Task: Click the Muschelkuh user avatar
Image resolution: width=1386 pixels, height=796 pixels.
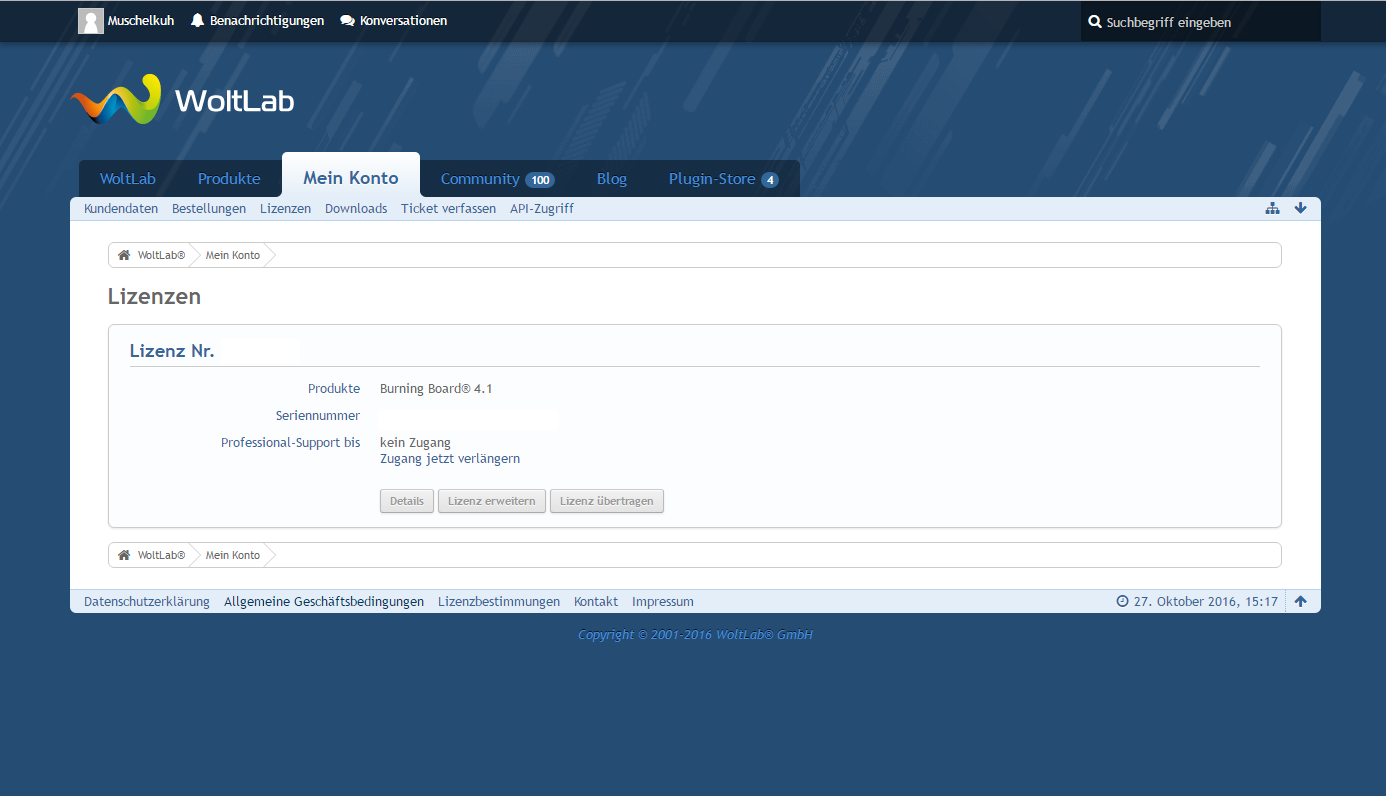Action: pyautogui.click(x=91, y=21)
